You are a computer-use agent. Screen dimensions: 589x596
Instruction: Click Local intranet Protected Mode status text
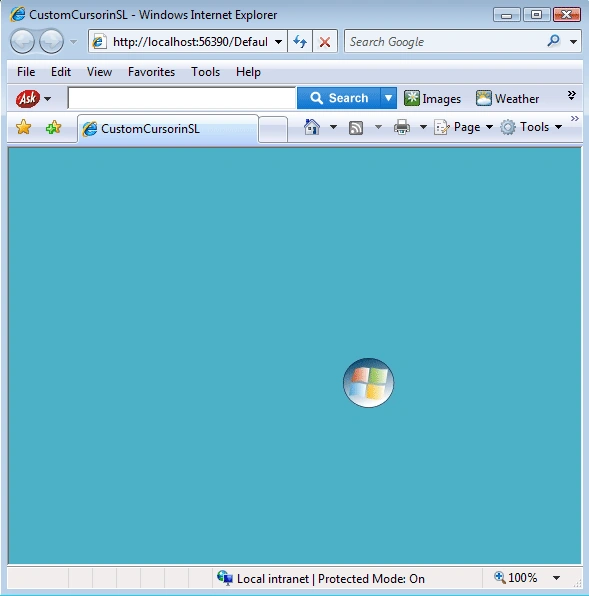(331, 579)
